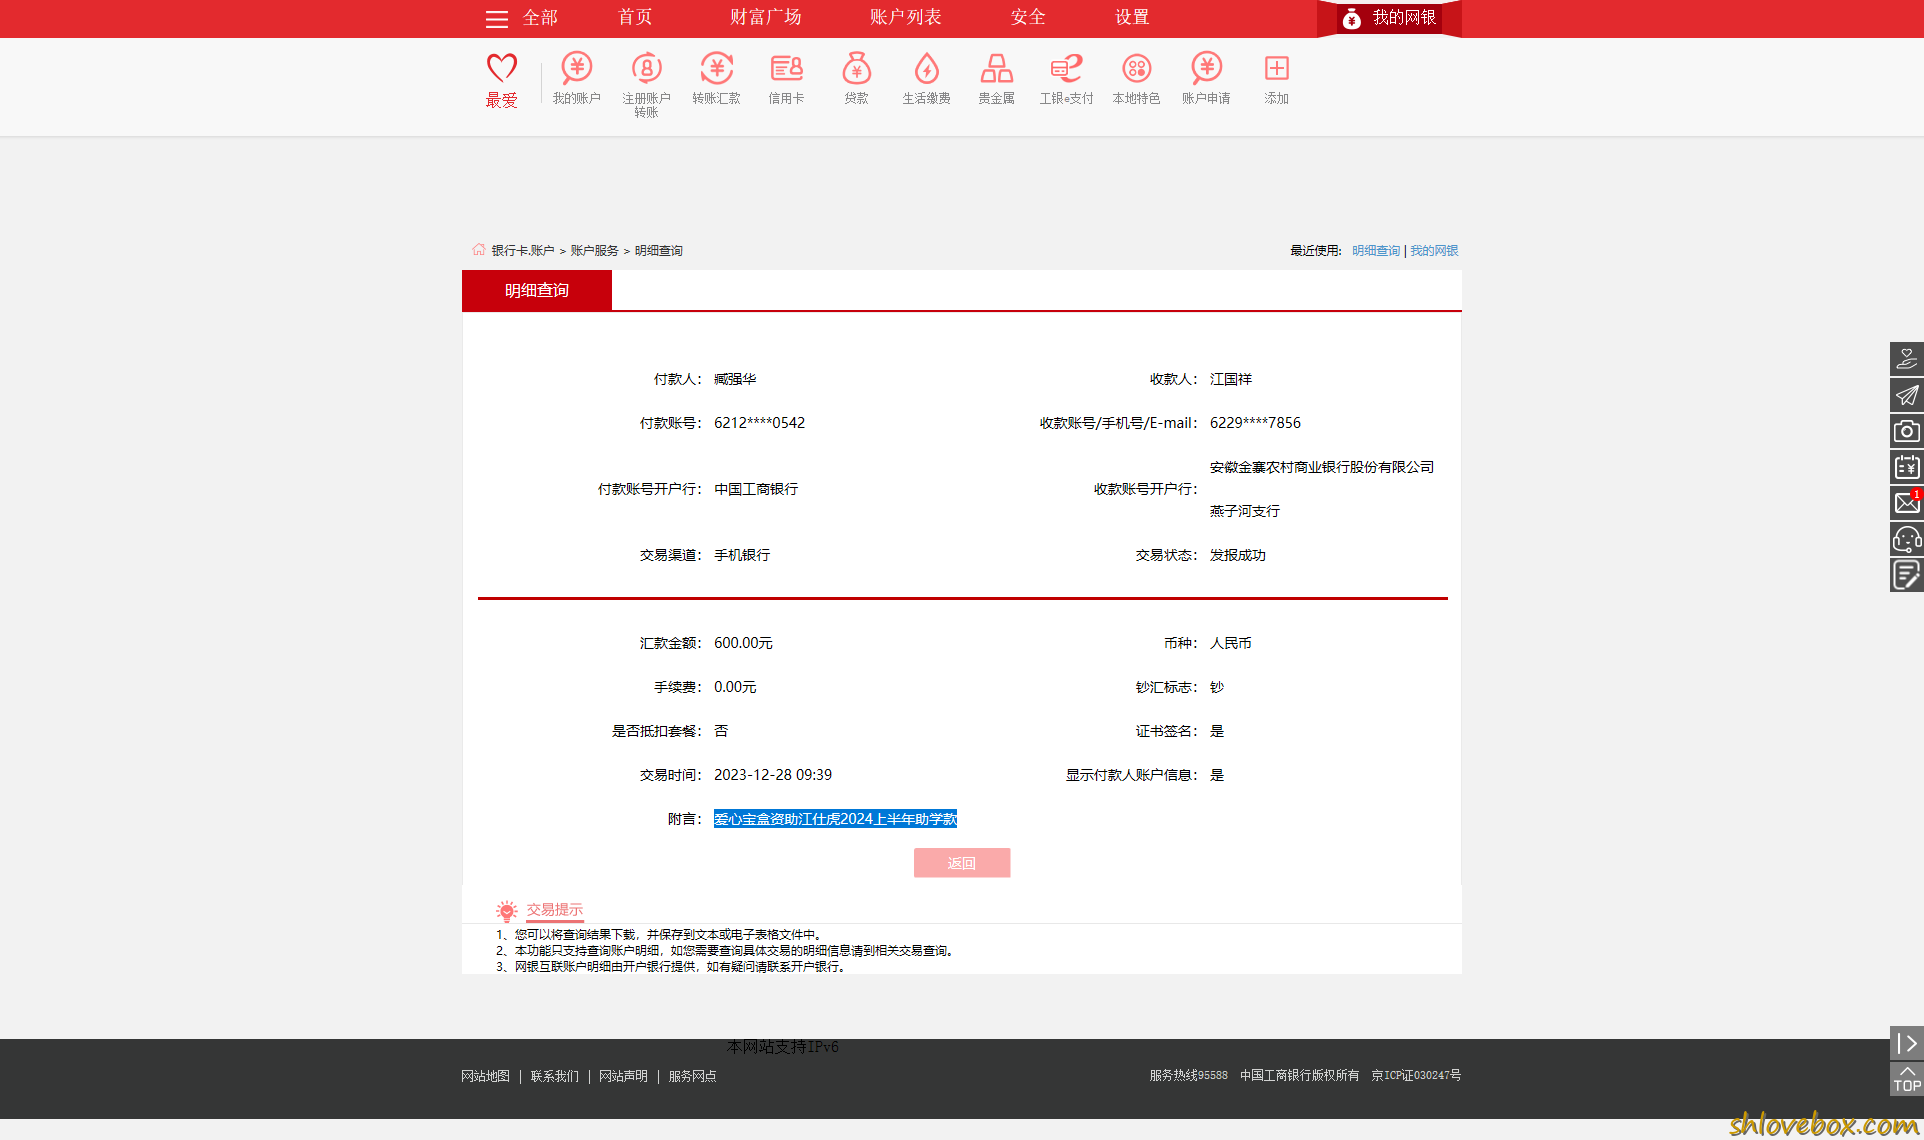Open the recently used 我的网银 link
The height and width of the screenshot is (1140, 1924).
tap(1434, 251)
